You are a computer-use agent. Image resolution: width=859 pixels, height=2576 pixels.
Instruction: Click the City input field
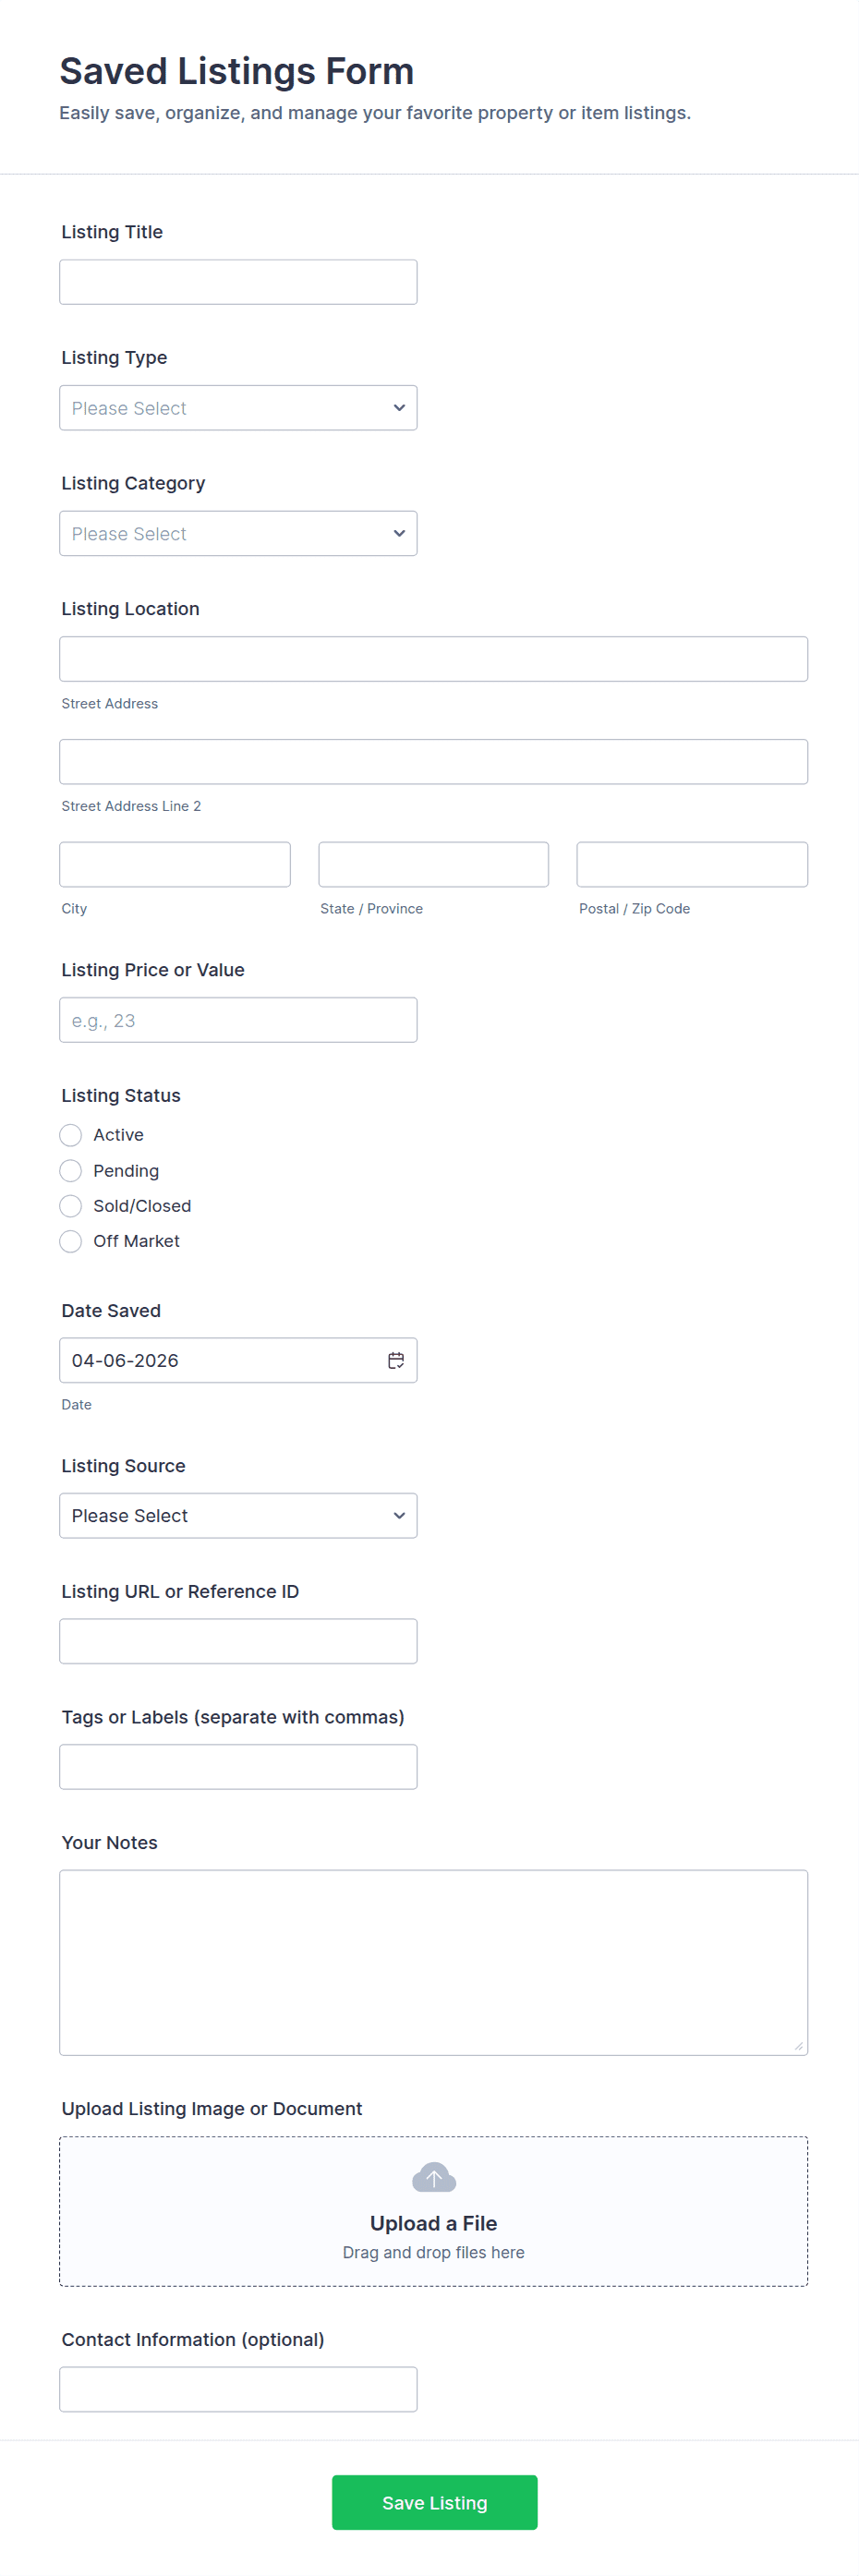click(175, 864)
